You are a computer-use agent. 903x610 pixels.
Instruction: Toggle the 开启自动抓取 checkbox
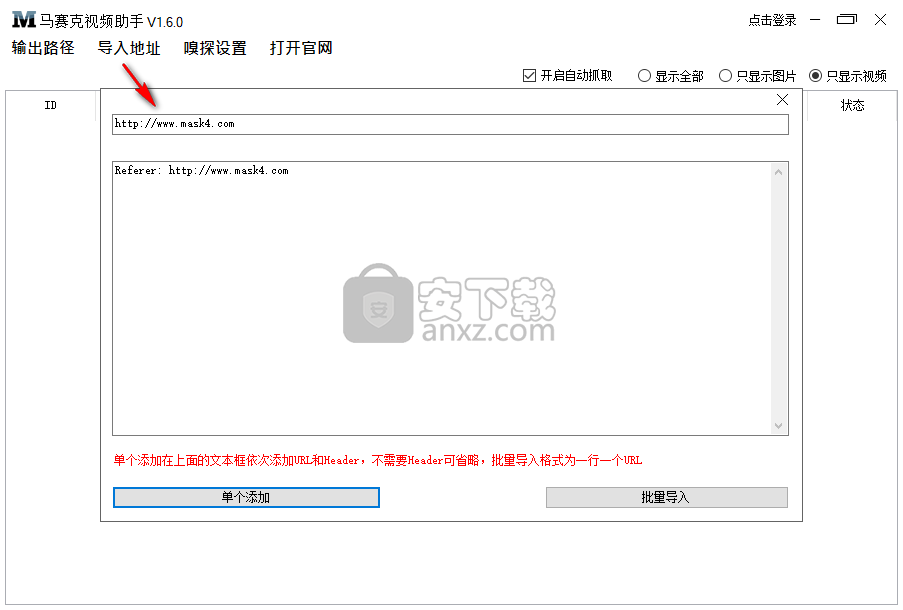click(530, 76)
